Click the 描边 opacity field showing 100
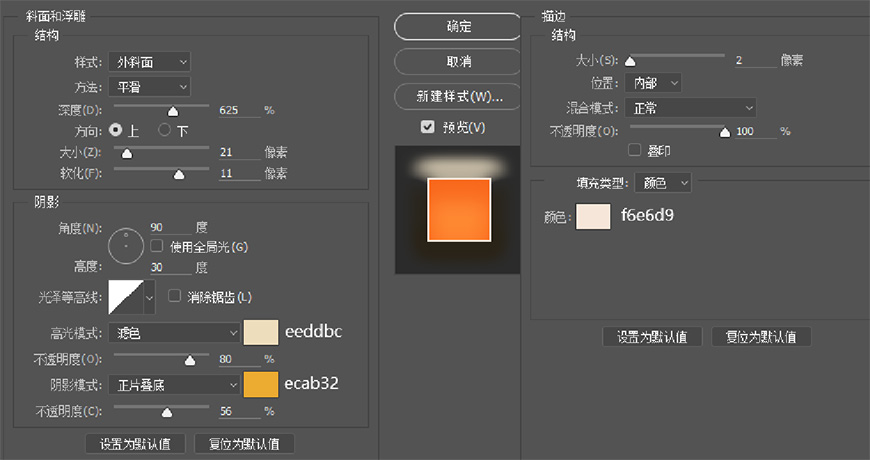Viewport: 870px width, 460px height. pos(756,132)
